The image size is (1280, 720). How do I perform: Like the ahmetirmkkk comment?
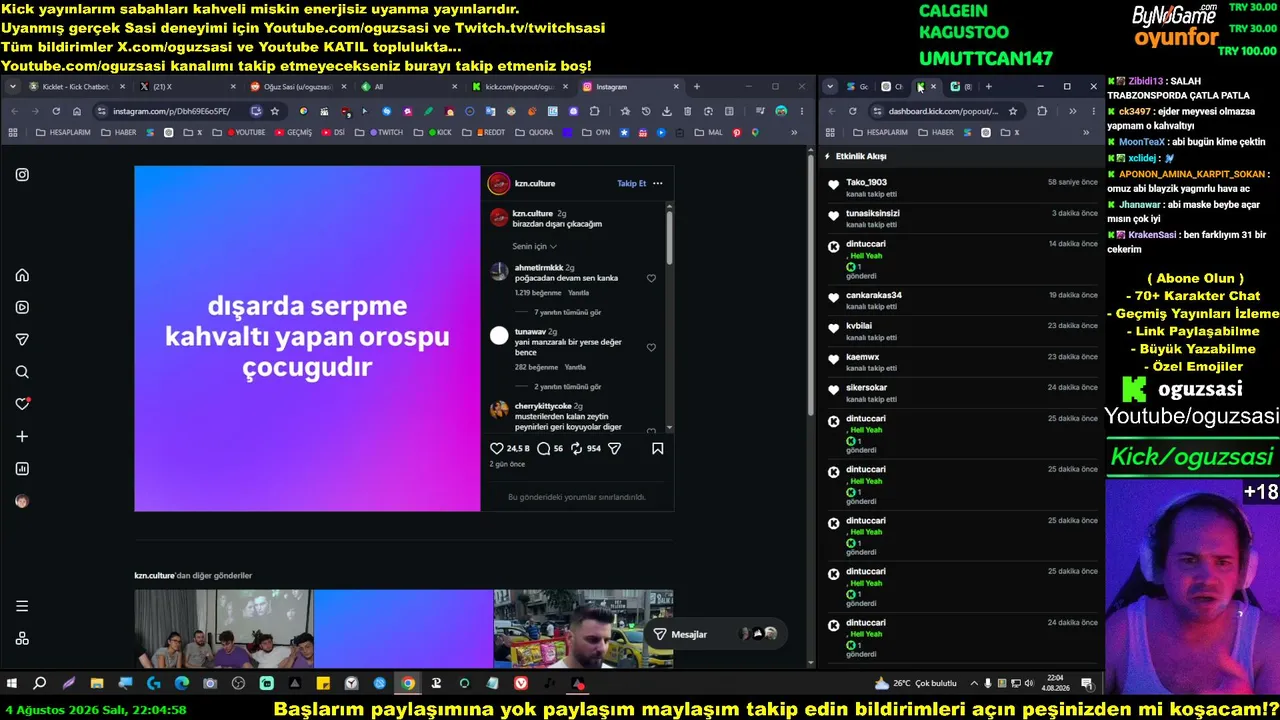click(x=651, y=278)
